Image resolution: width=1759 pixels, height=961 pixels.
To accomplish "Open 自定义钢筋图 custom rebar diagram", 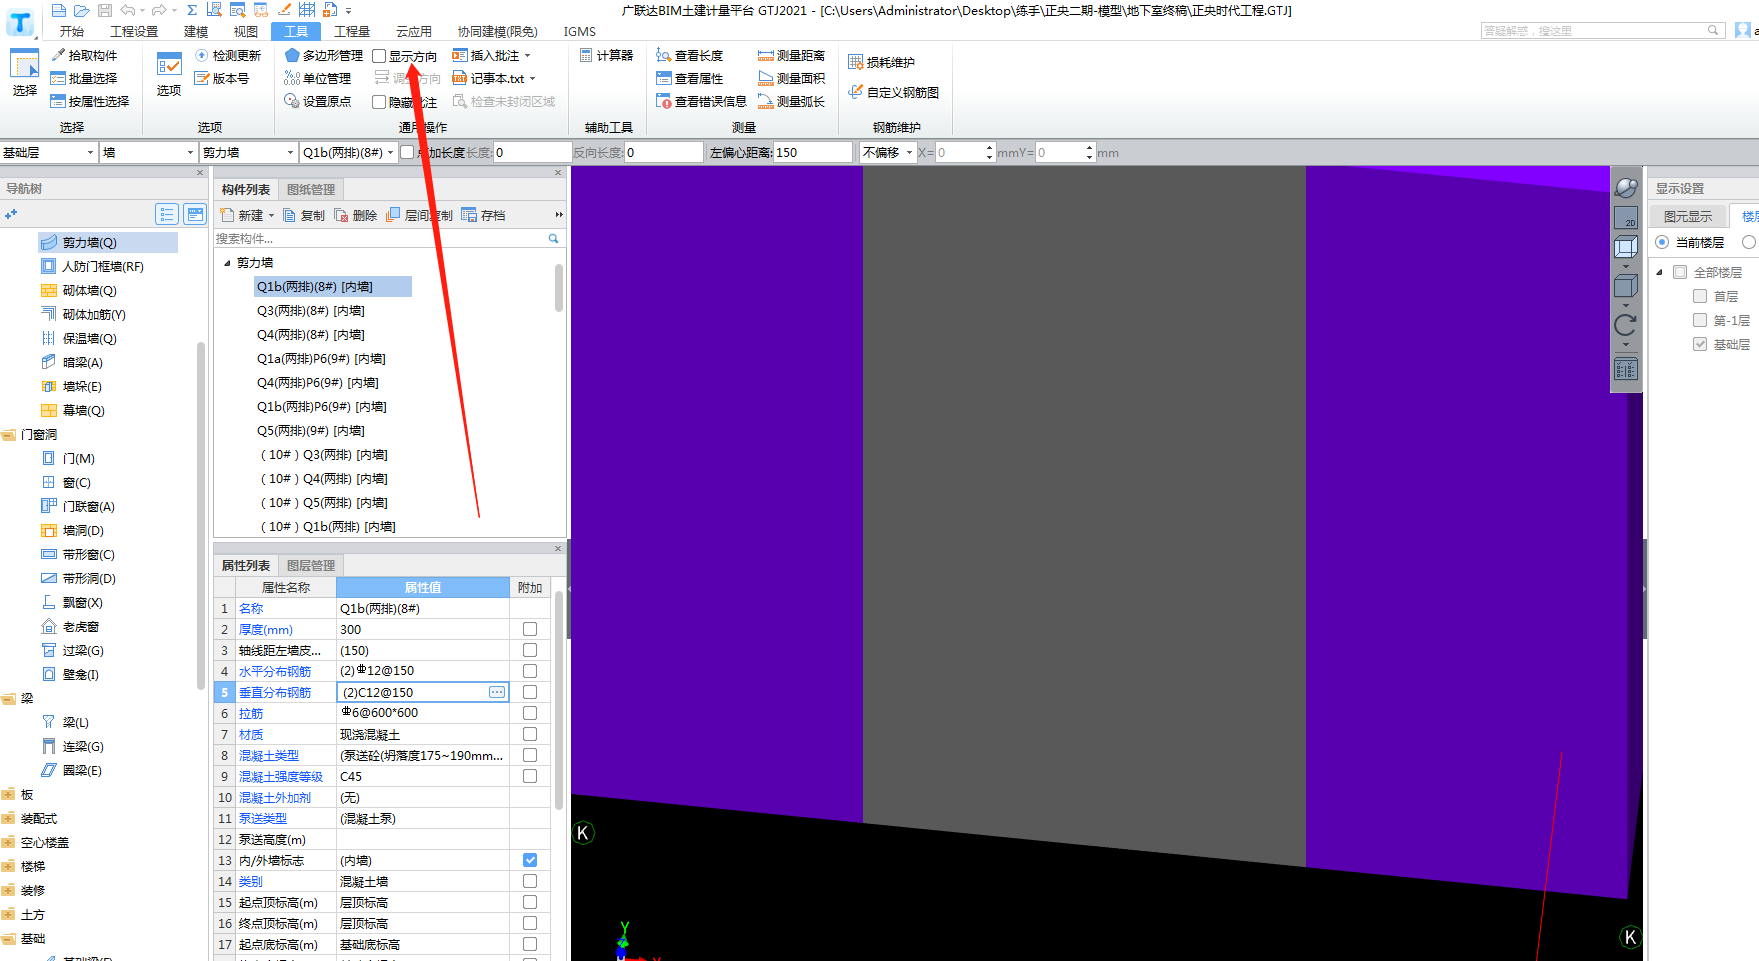I will (x=894, y=92).
